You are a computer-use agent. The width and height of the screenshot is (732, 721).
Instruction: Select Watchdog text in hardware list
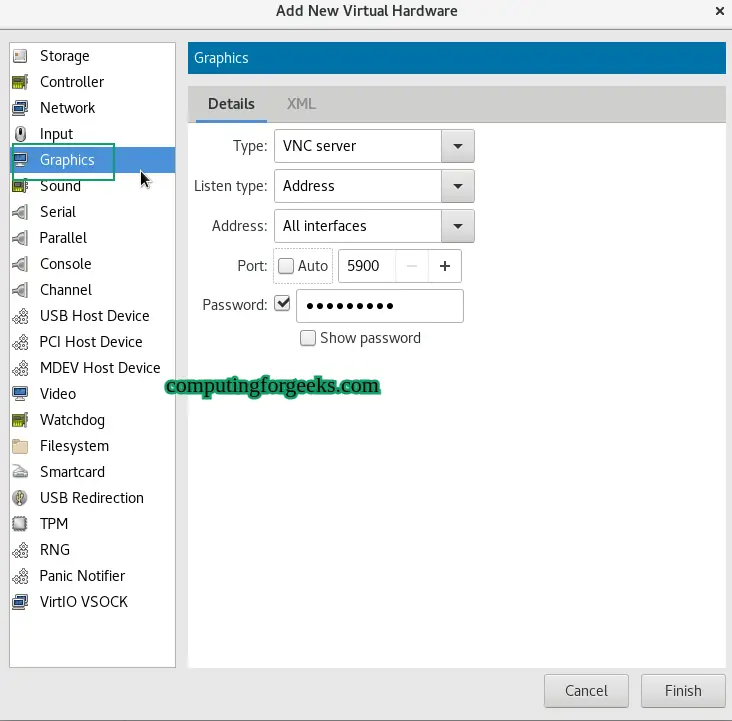click(x=72, y=420)
